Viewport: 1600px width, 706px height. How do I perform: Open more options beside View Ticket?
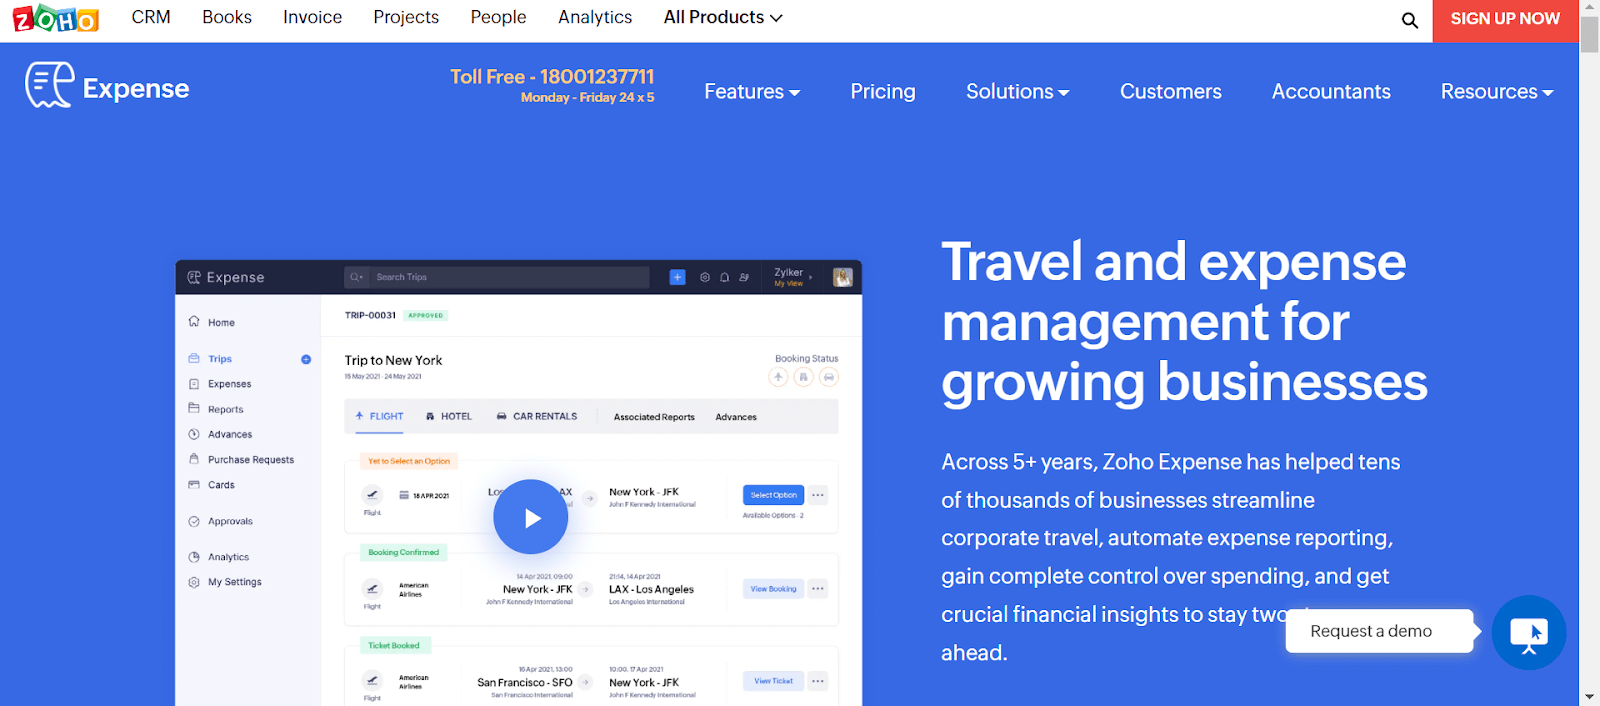click(818, 681)
